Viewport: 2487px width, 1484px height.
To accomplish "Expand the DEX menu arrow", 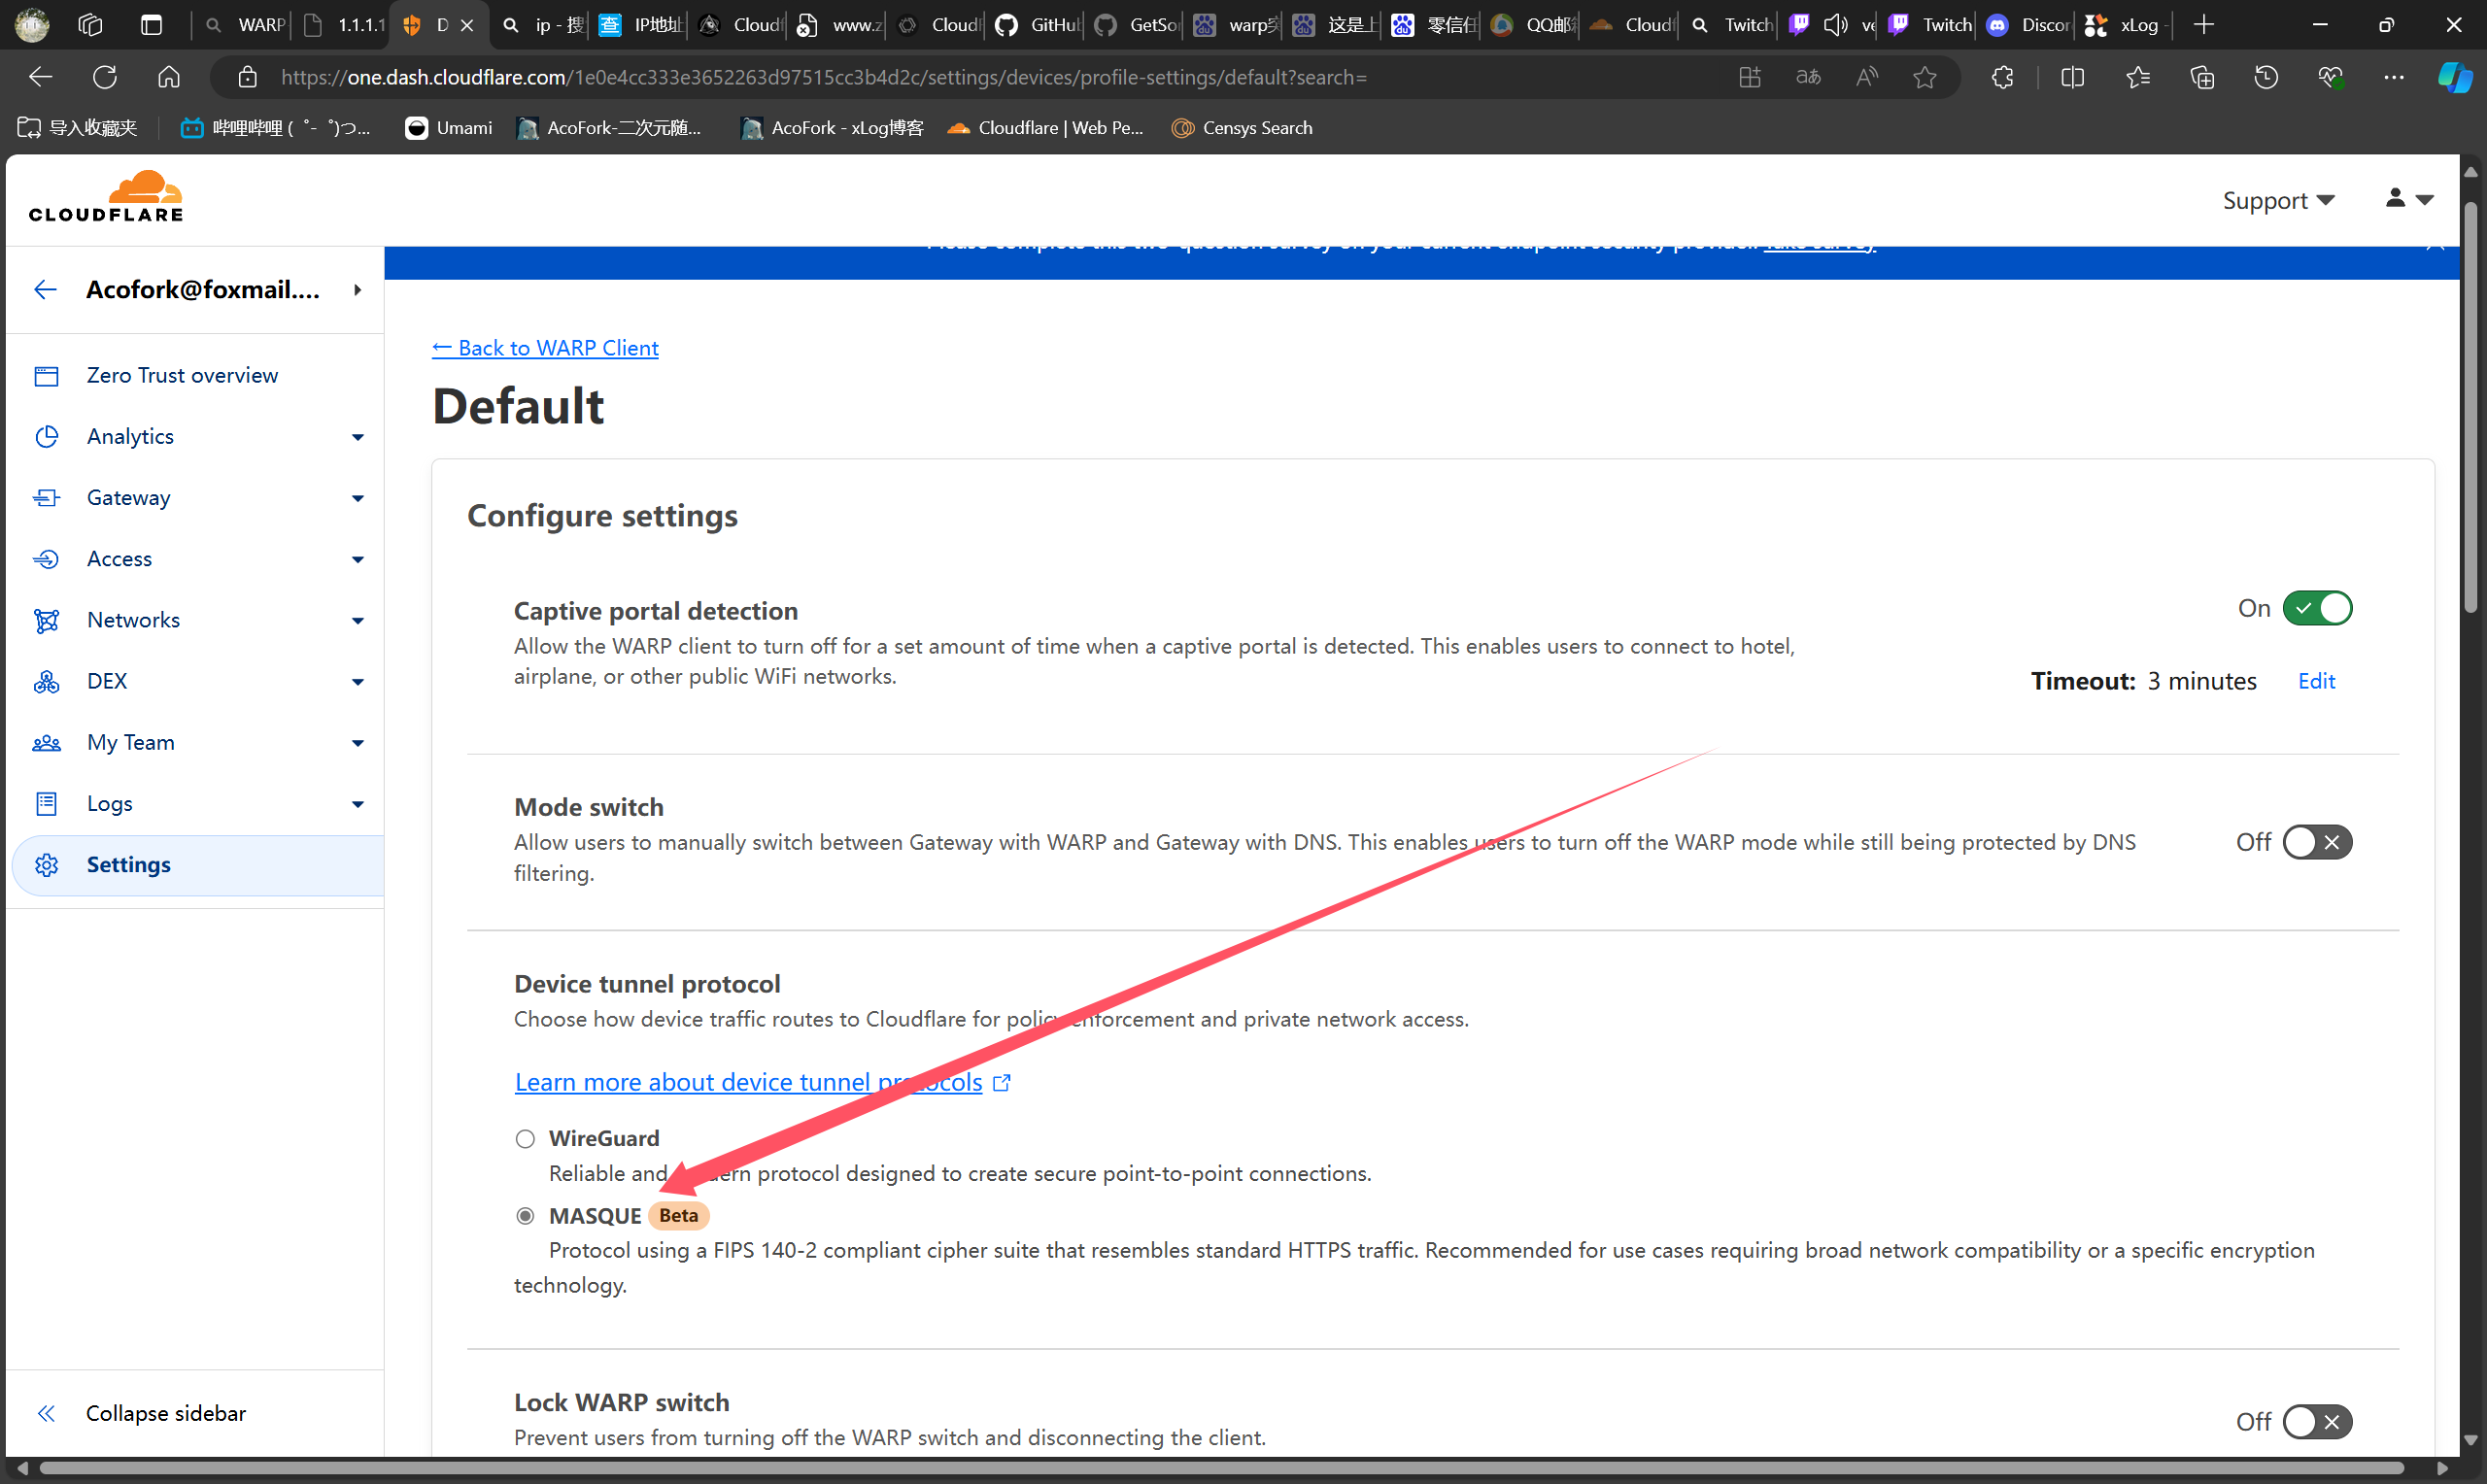I will click(358, 682).
